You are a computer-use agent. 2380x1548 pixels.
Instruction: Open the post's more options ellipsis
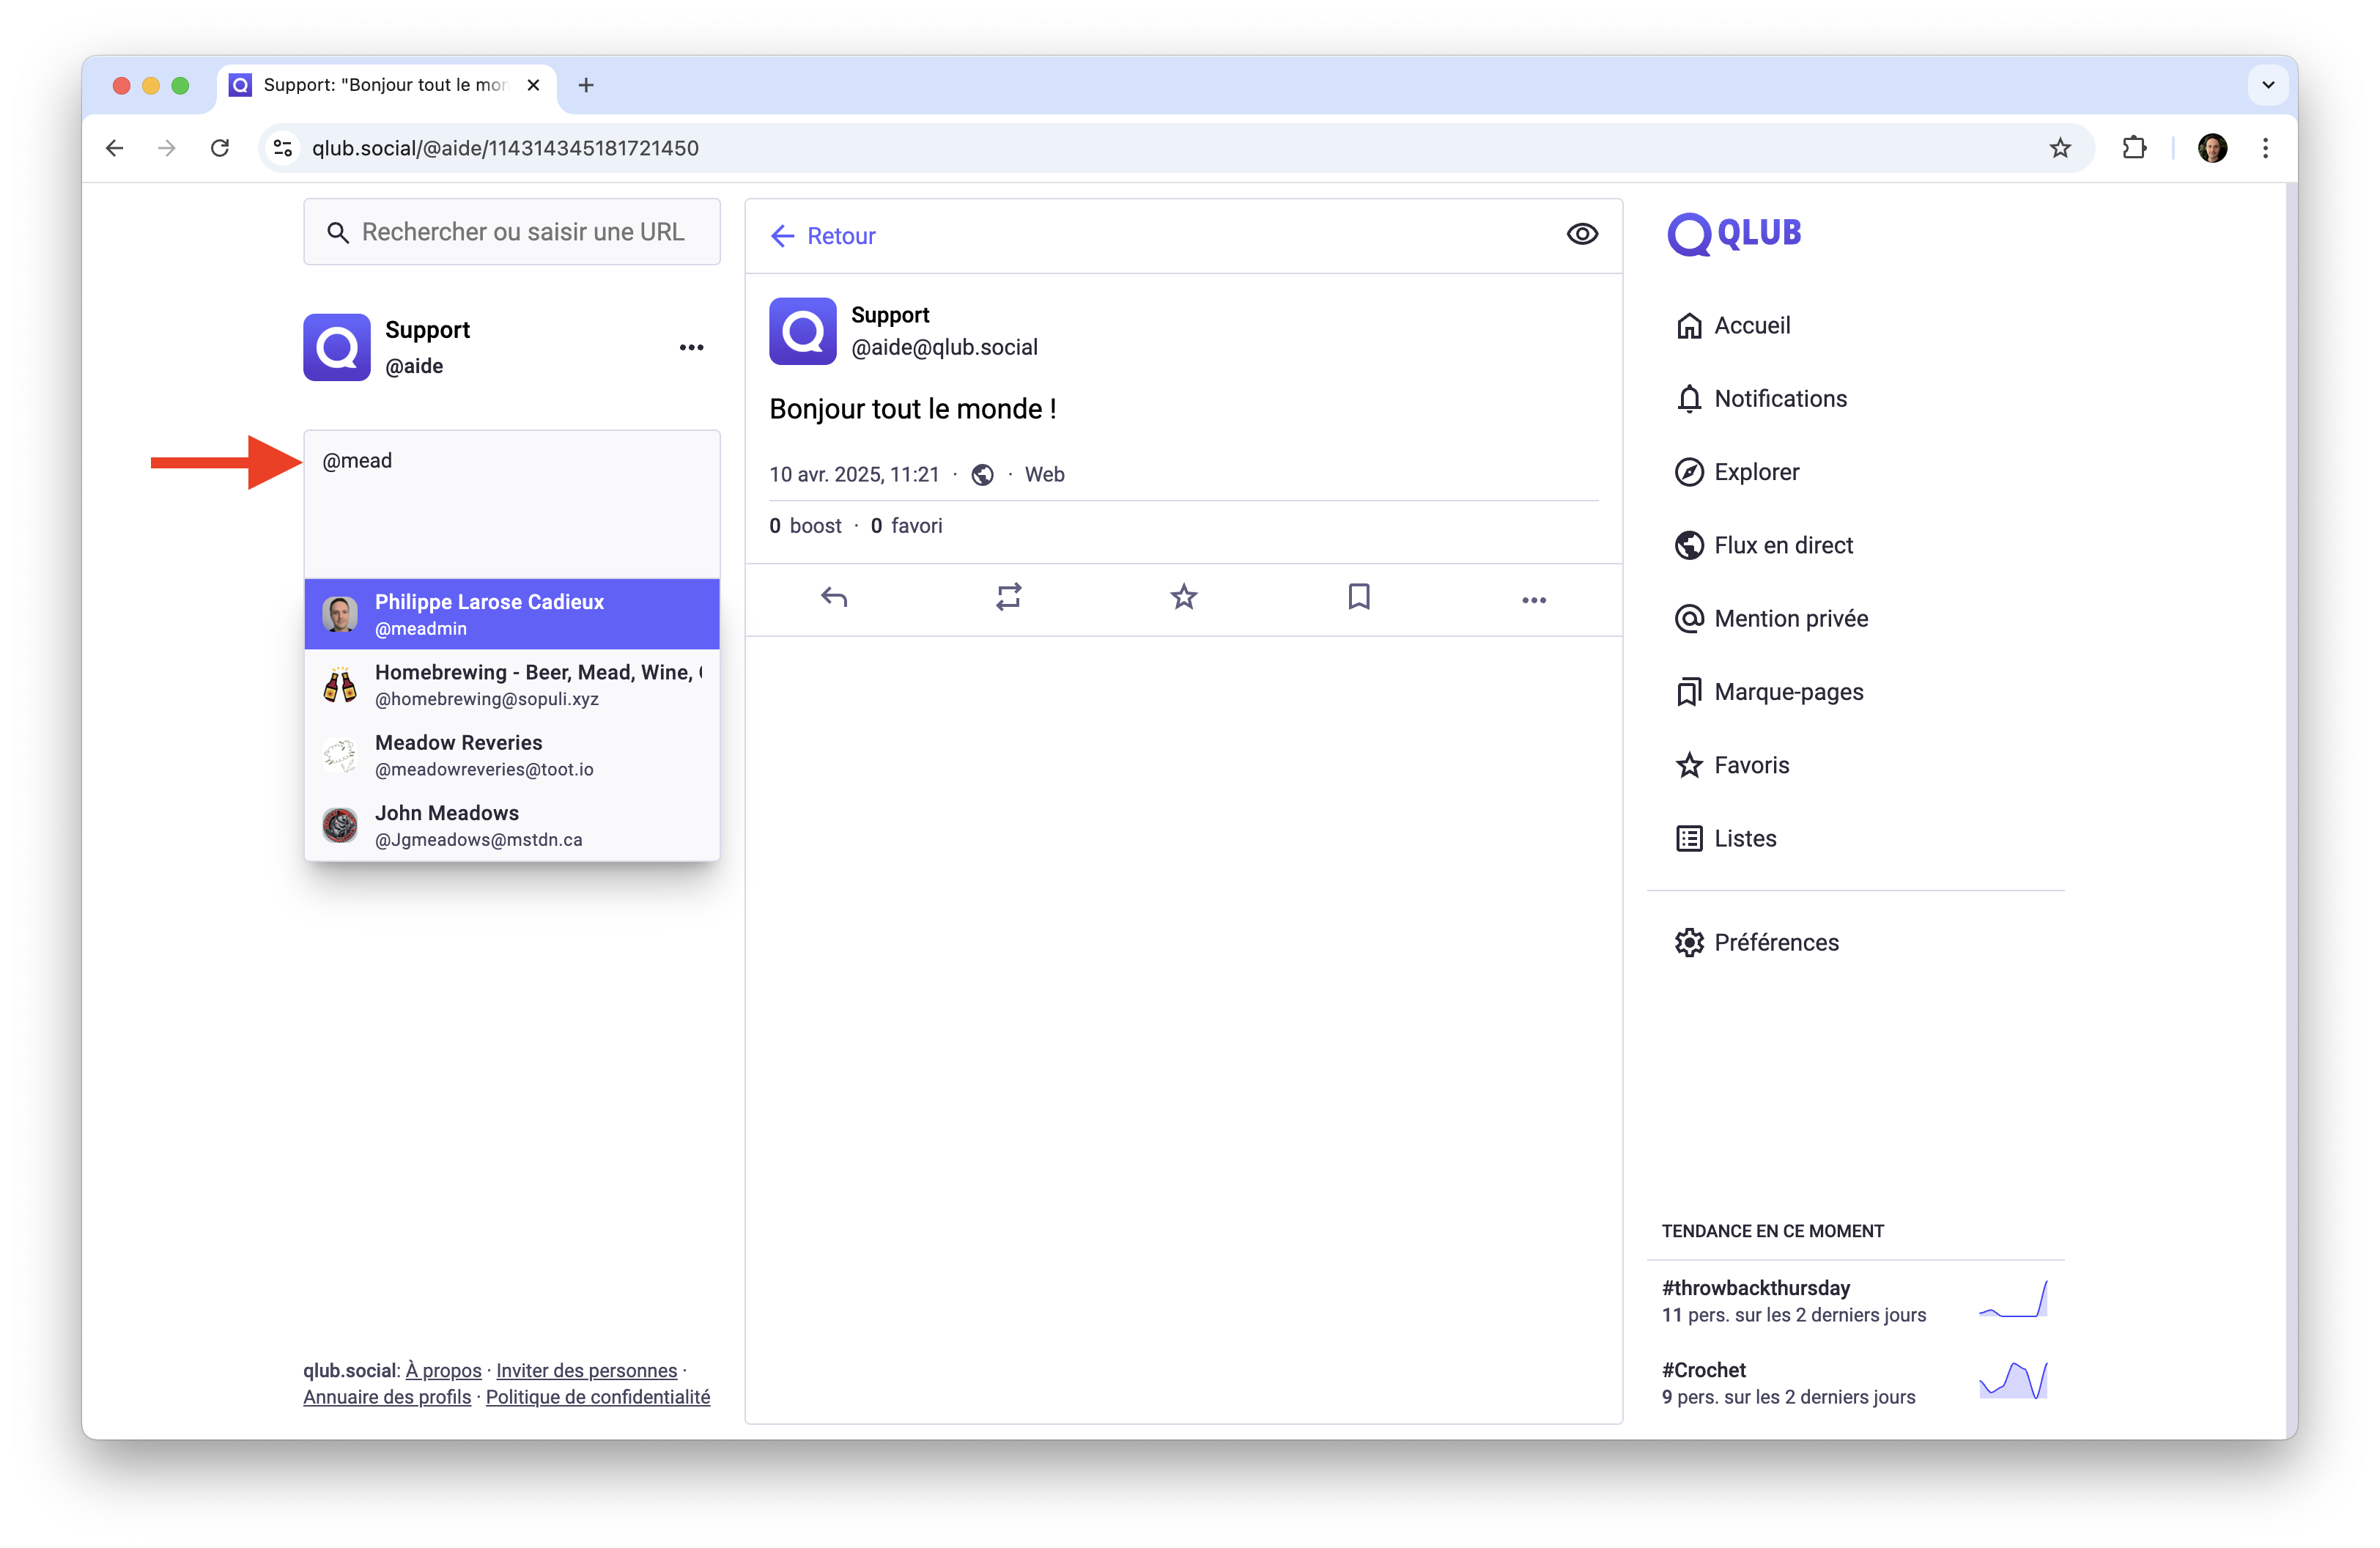pos(1534,600)
